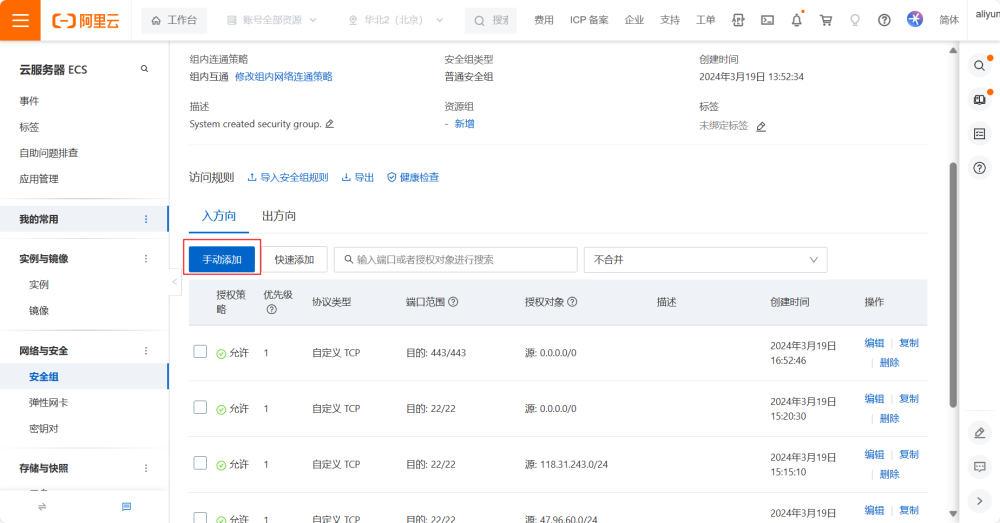Switch to the 出方向 tab
Screen dimensions: 1000x523
279,216
